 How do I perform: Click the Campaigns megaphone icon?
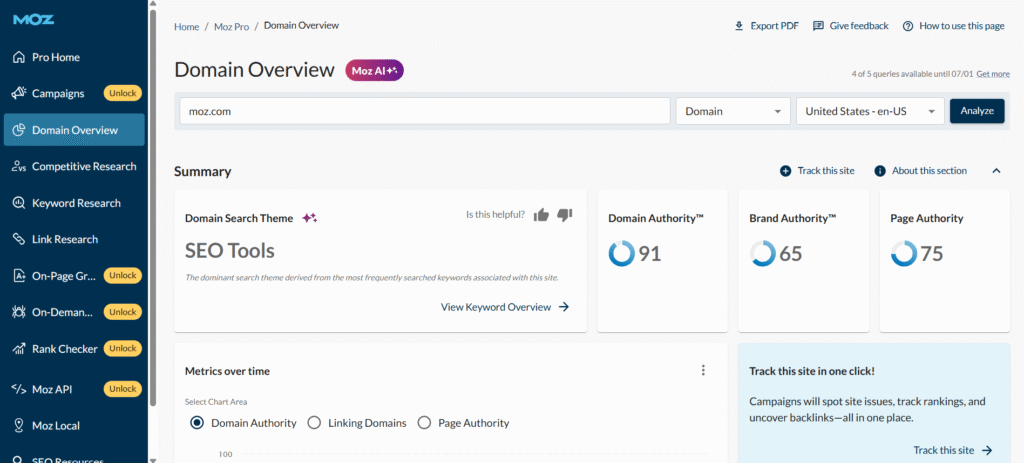(19, 93)
